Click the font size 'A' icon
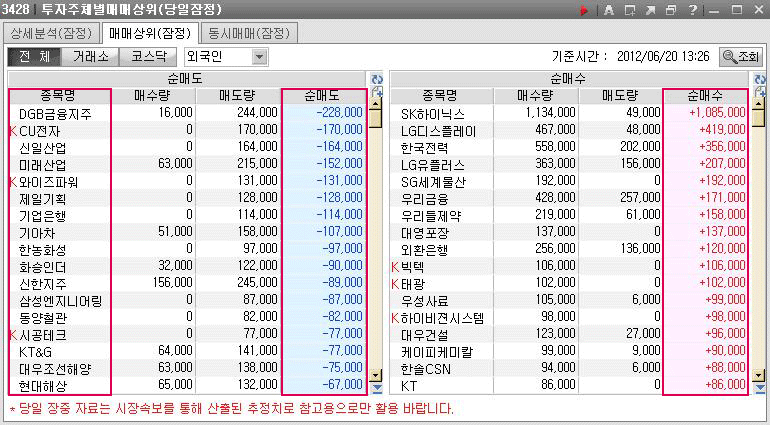The image size is (770, 425). 609,10
